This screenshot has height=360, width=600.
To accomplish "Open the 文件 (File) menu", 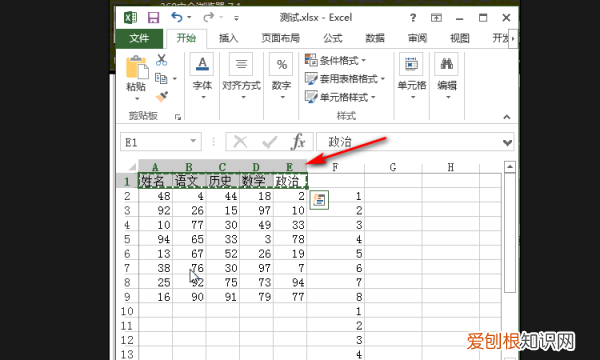I will (x=139, y=38).
